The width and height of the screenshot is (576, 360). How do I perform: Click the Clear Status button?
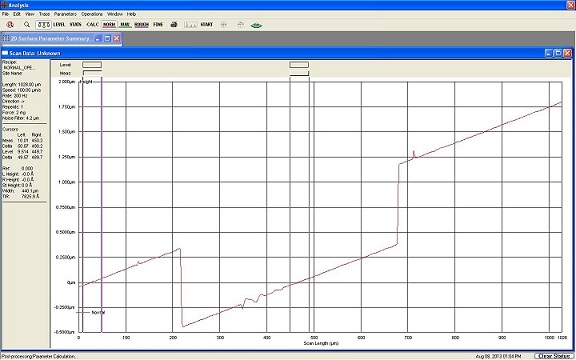coord(554,356)
